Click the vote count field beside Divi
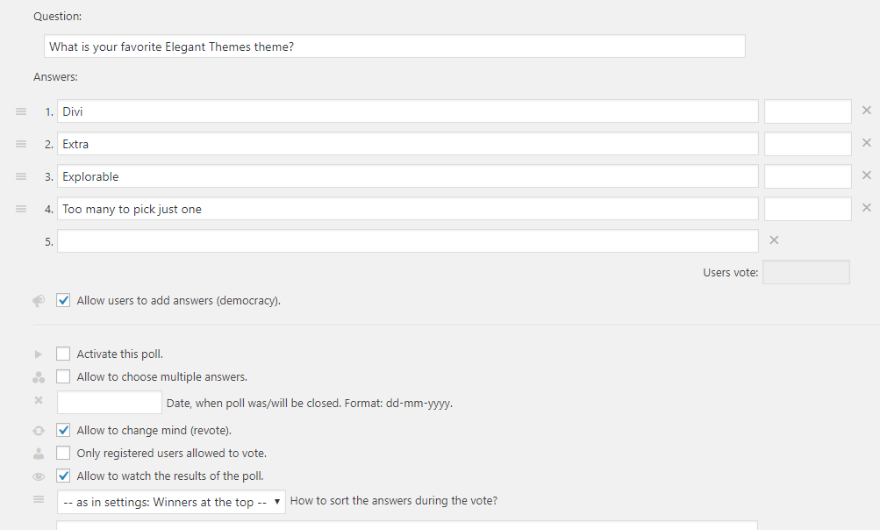Viewport: 880px width, 530px height. tap(807, 111)
